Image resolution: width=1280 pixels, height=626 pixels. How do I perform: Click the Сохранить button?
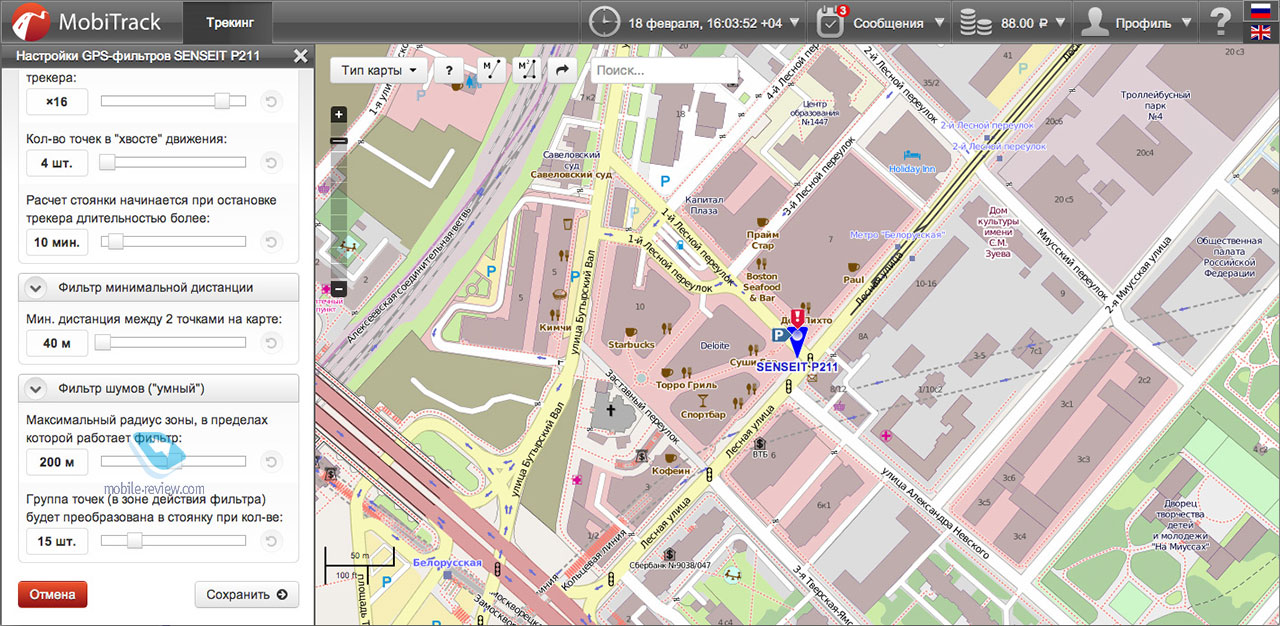(x=247, y=594)
